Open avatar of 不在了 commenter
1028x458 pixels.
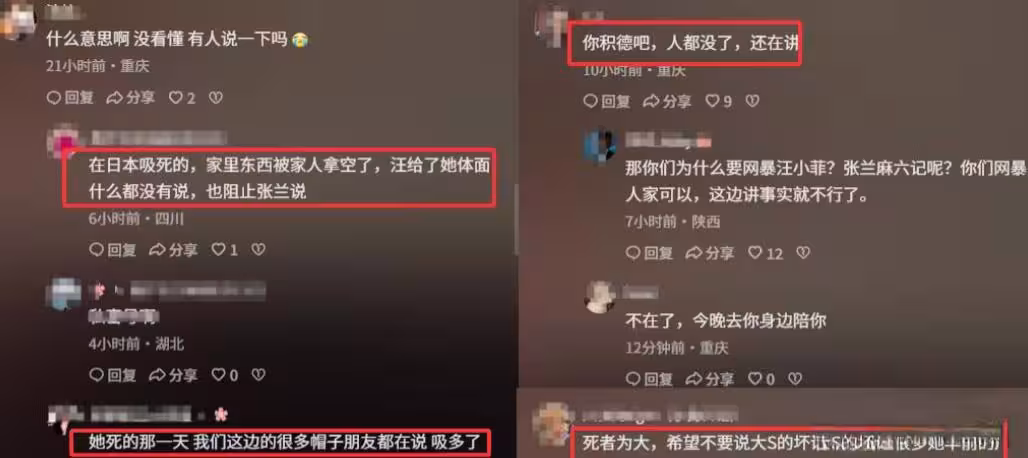point(600,297)
